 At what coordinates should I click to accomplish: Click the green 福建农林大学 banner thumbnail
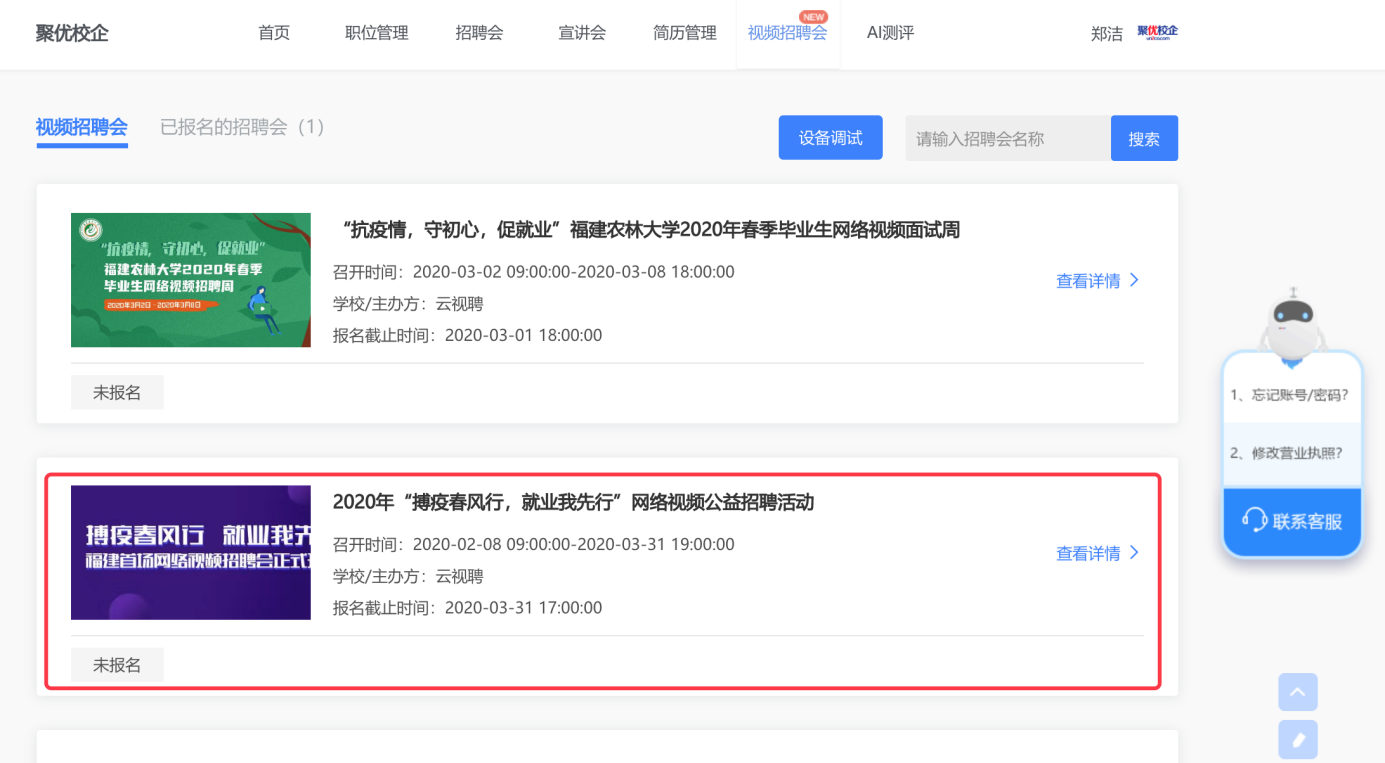(x=191, y=280)
